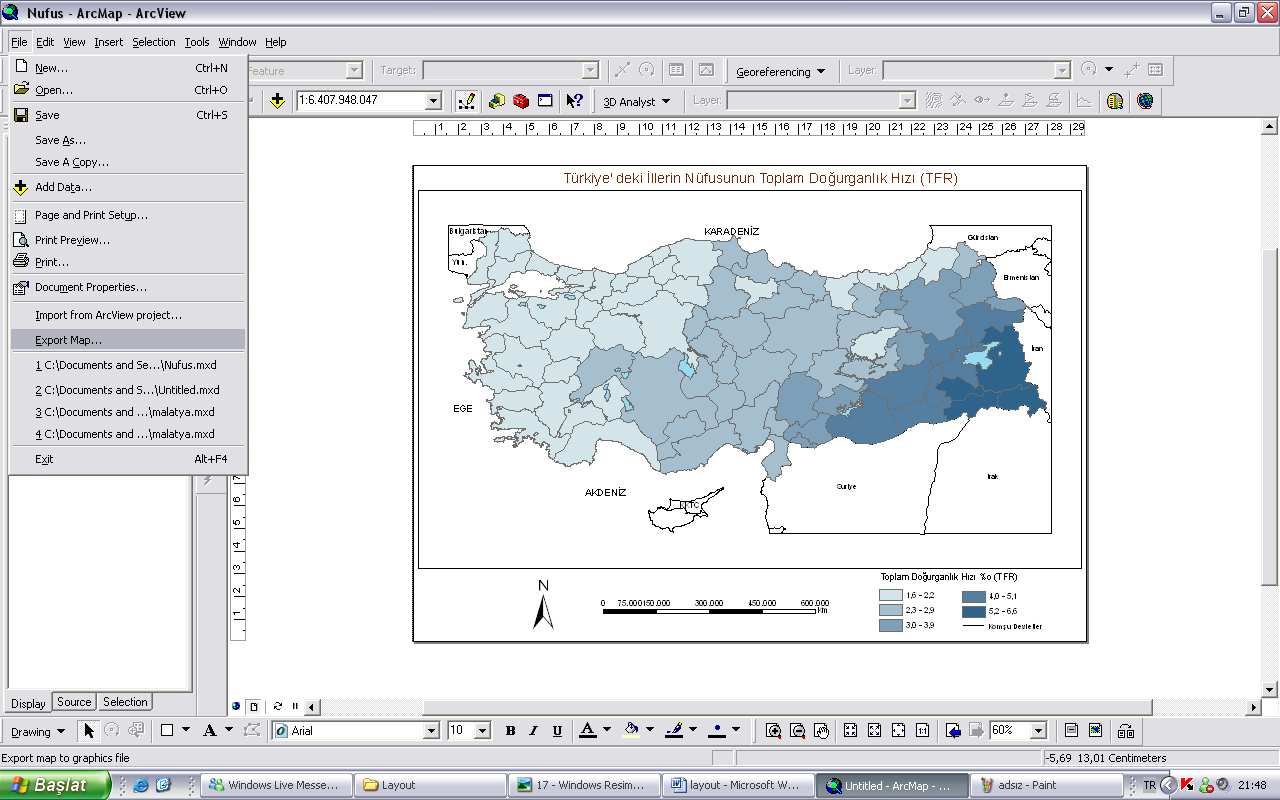Click the What's This help pointer
The image size is (1280, 800).
(x=574, y=101)
